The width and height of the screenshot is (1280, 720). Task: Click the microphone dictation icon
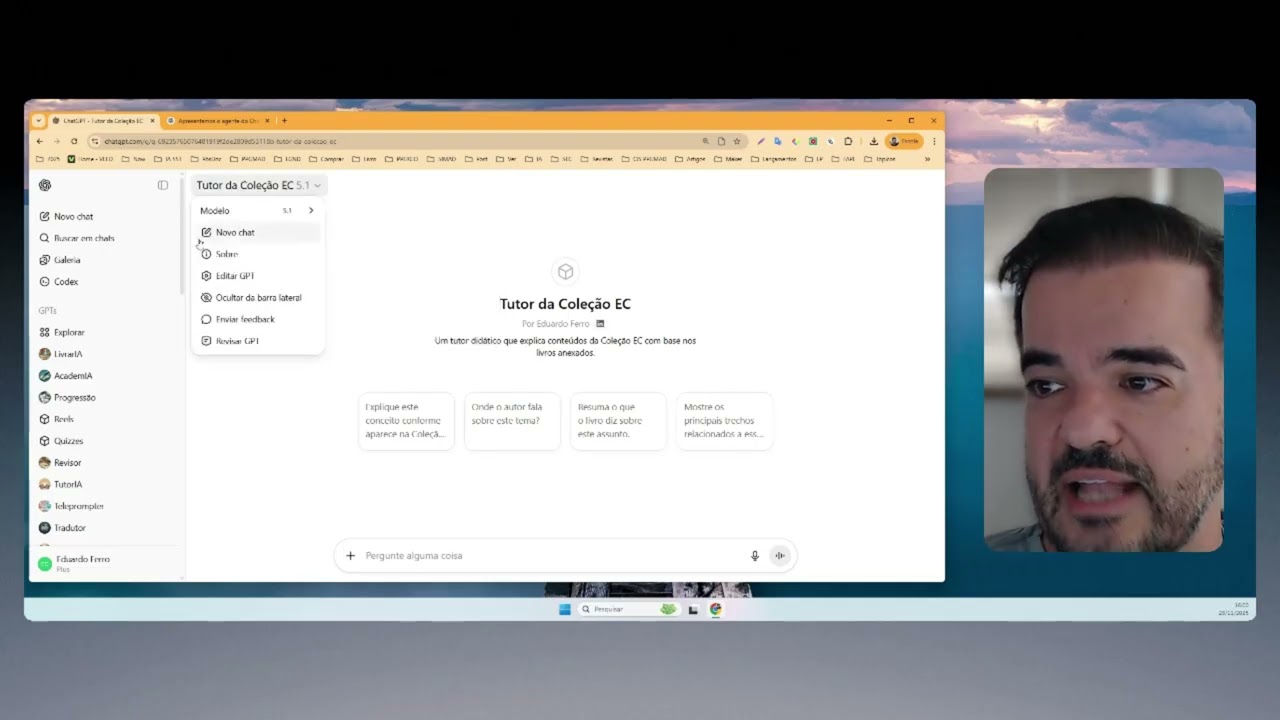pos(755,556)
